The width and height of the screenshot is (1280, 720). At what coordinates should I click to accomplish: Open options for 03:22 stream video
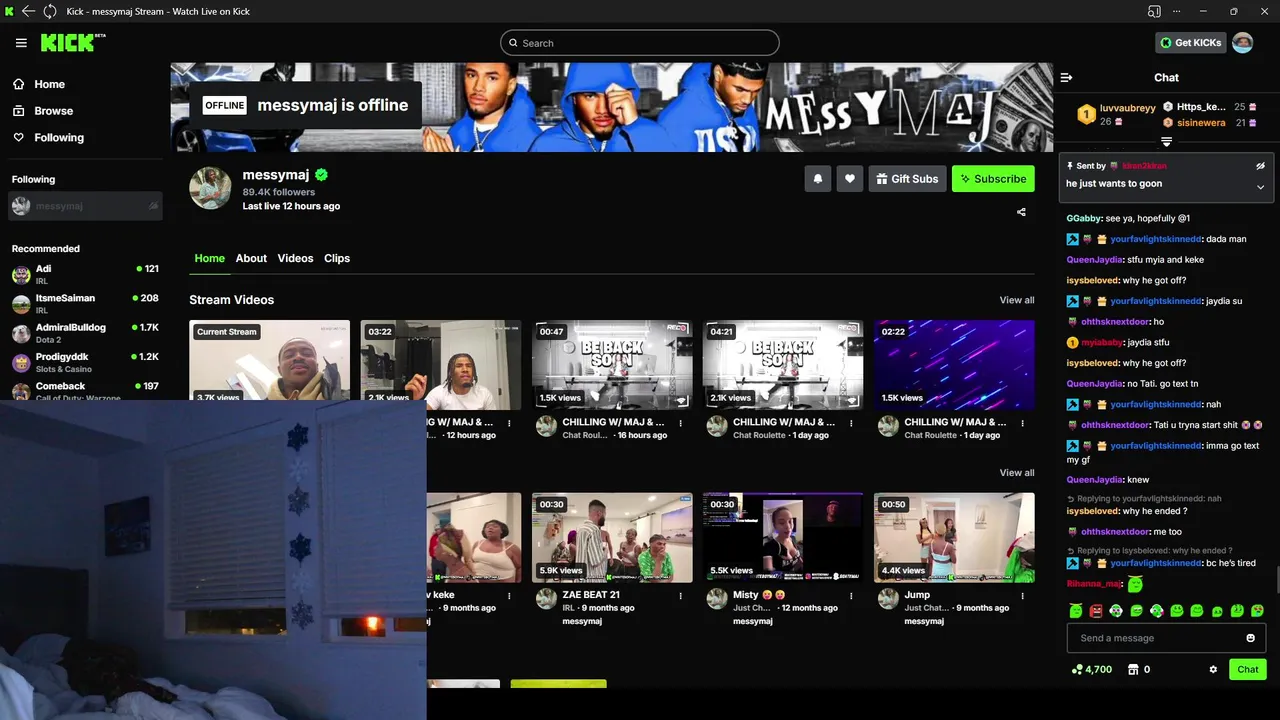(x=509, y=423)
